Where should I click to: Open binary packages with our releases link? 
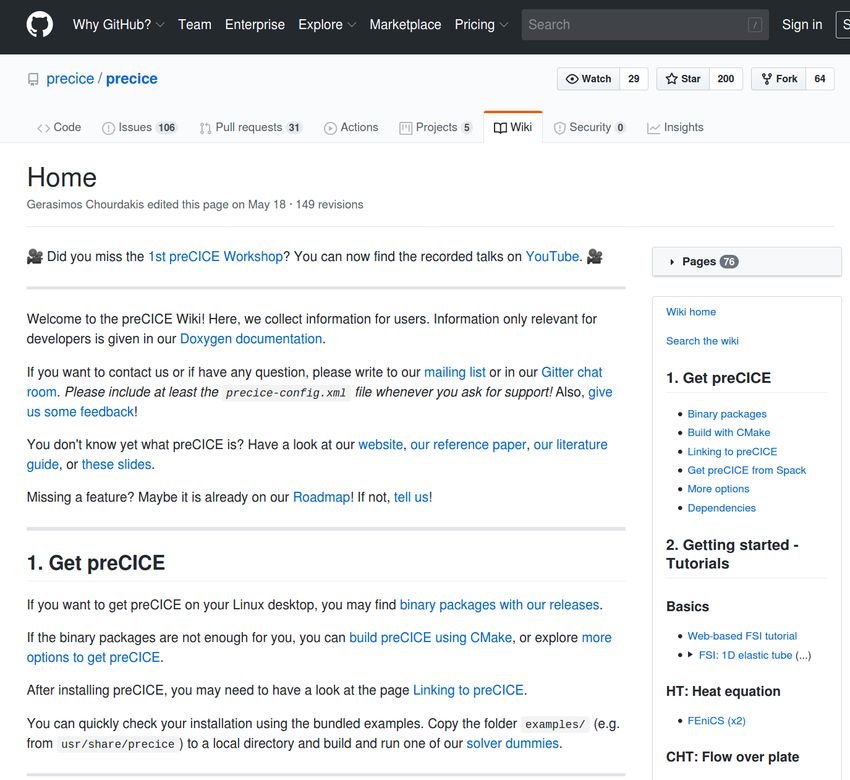499,604
